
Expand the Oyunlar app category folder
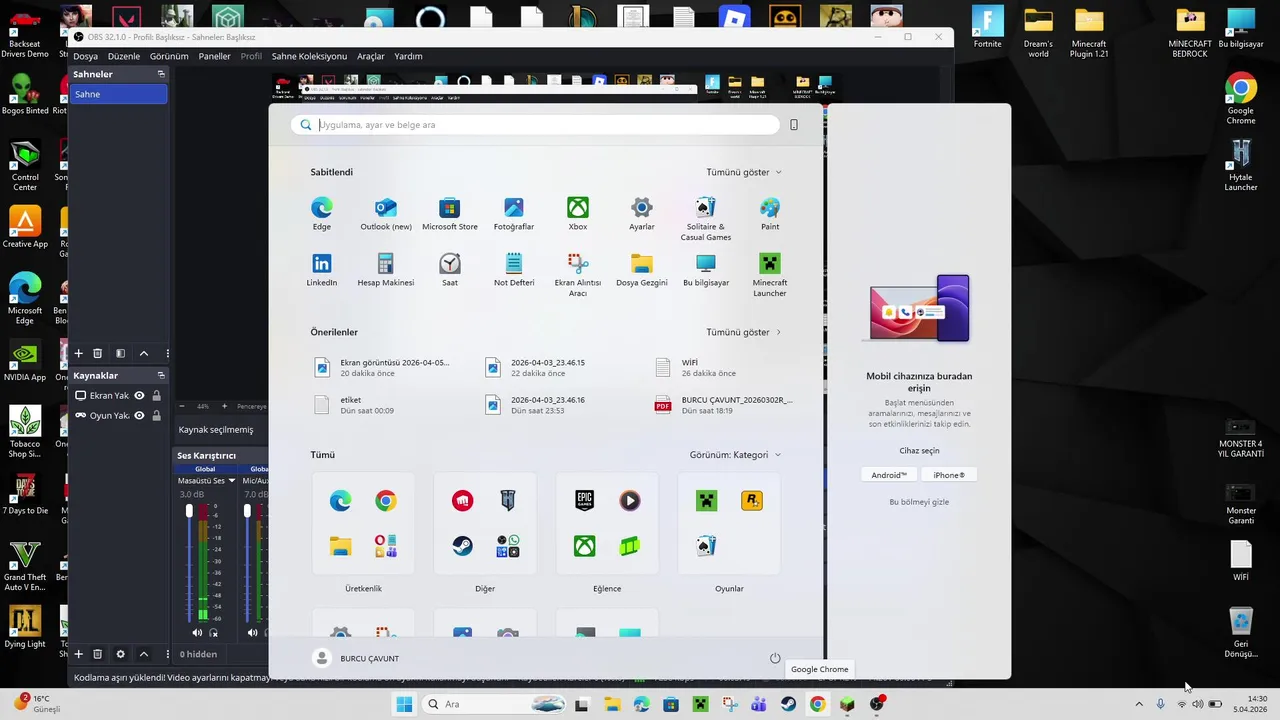(729, 525)
